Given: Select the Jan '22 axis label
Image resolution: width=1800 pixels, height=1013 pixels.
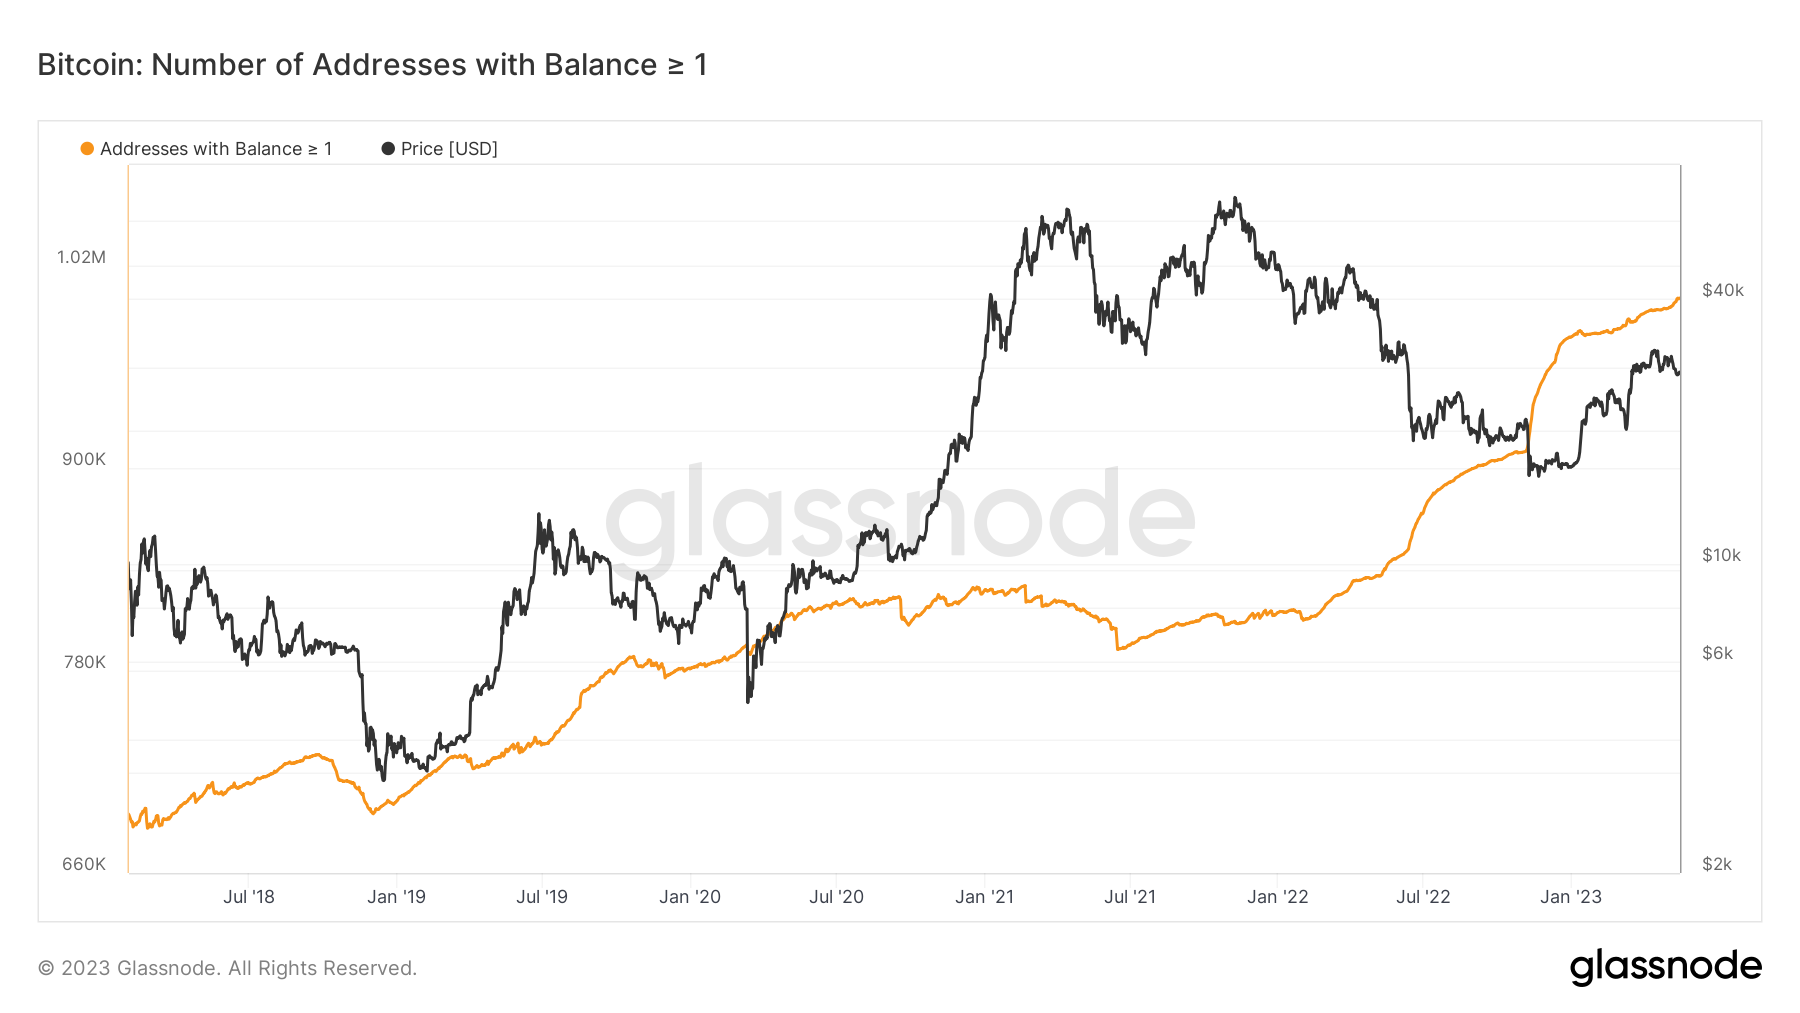Looking at the screenshot, I should point(1278,897).
